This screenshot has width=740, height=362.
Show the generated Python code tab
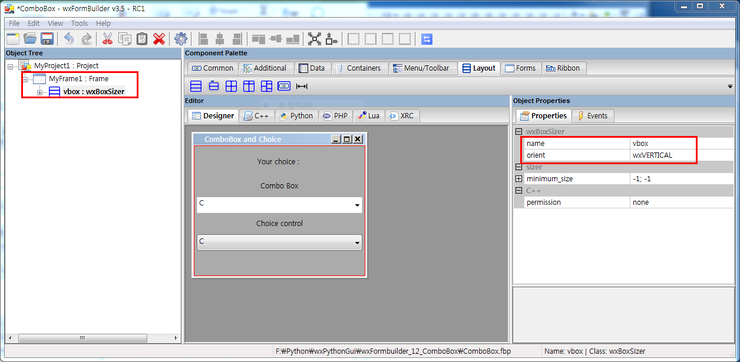pyautogui.click(x=296, y=116)
